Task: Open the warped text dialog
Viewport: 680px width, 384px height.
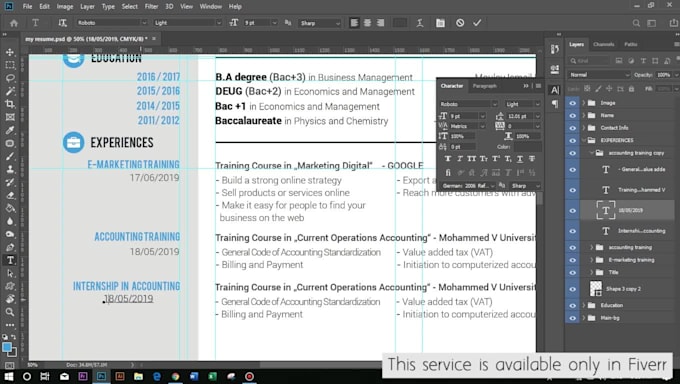Action: [420, 23]
